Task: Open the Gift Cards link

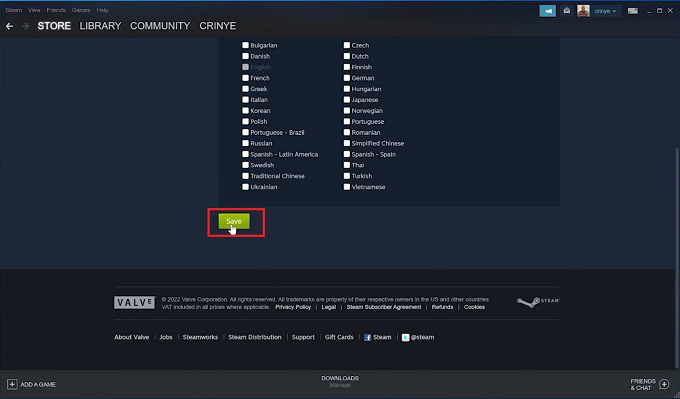Action: pyautogui.click(x=339, y=337)
